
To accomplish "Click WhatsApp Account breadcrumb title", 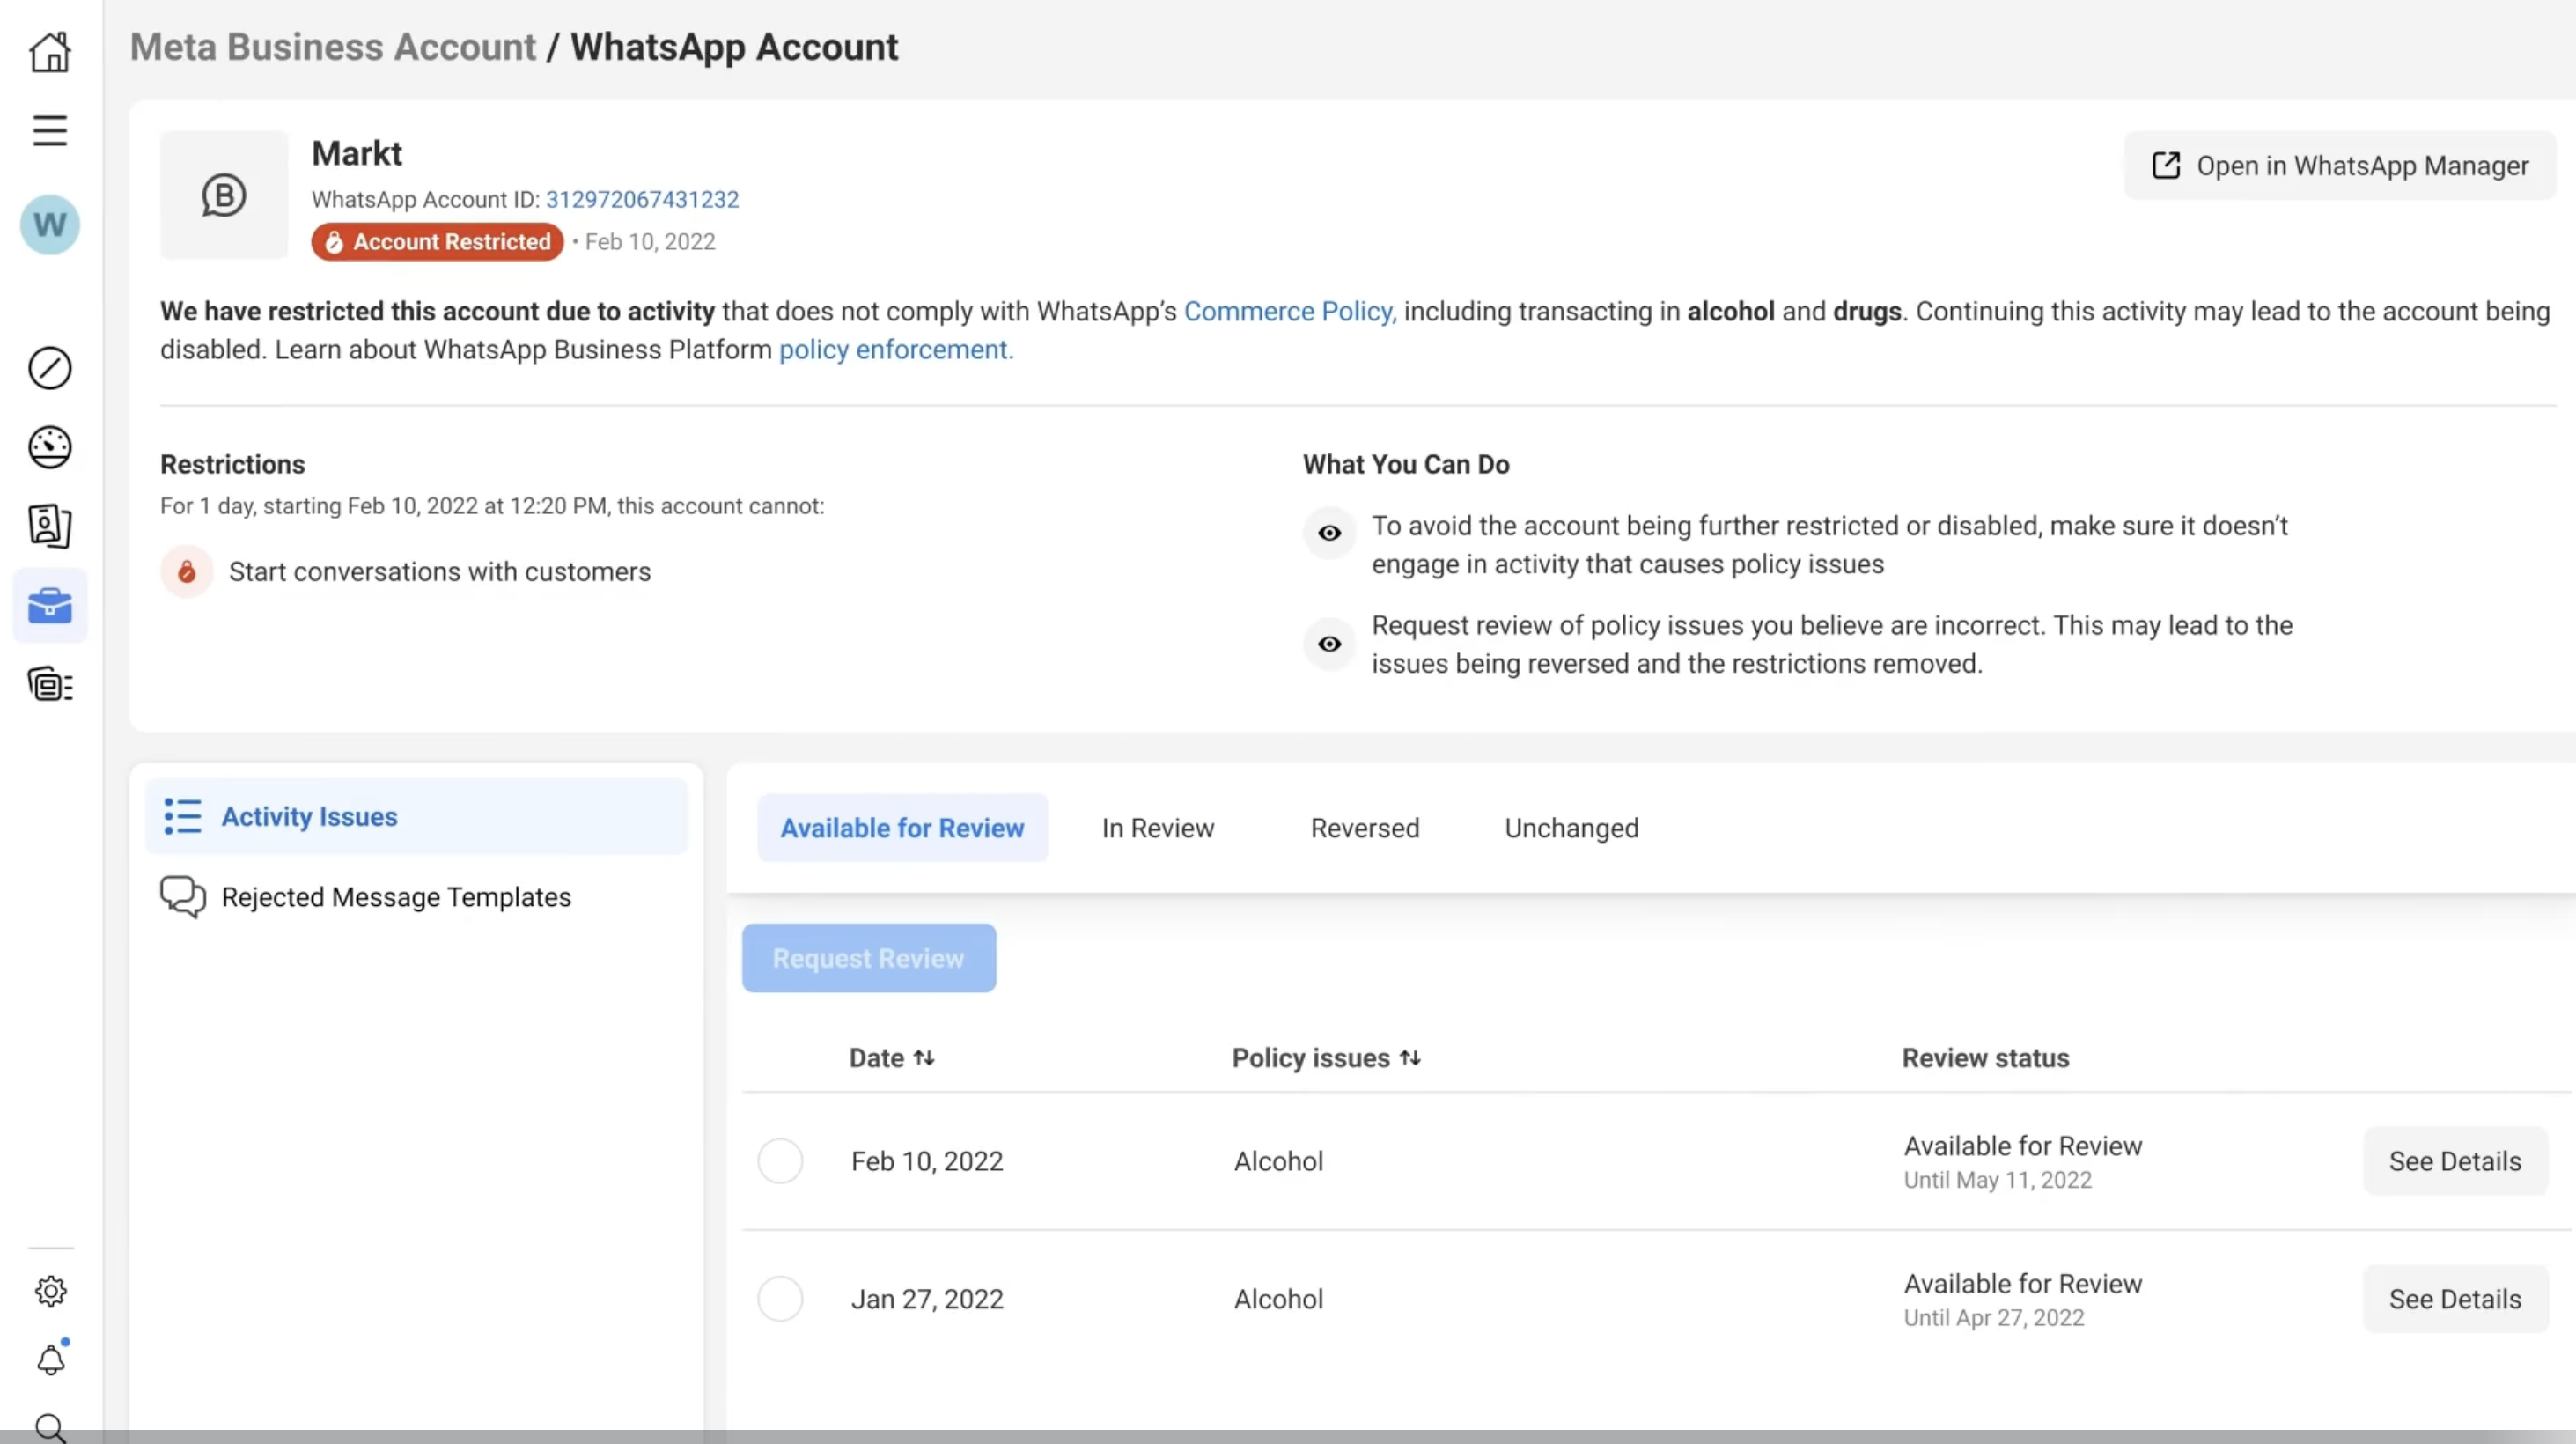I will coord(734,47).
